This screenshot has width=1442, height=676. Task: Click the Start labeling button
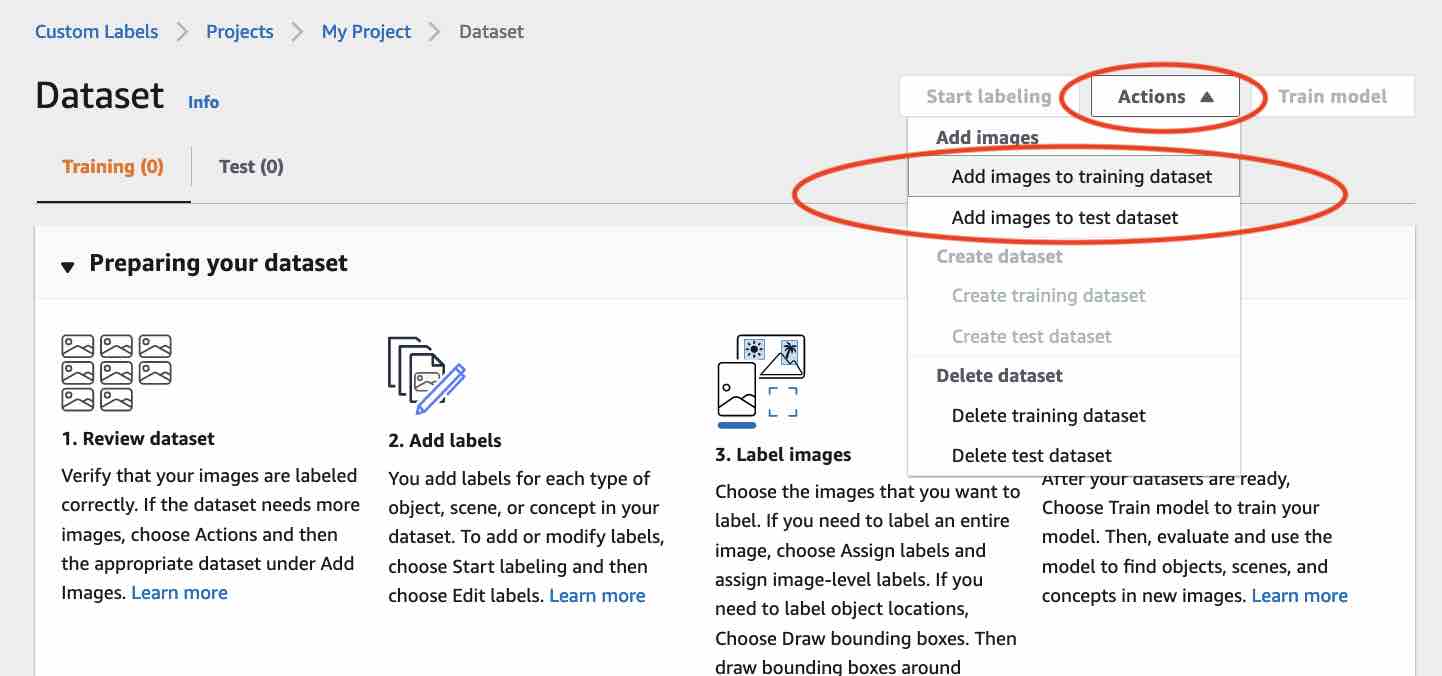point(988,96)
